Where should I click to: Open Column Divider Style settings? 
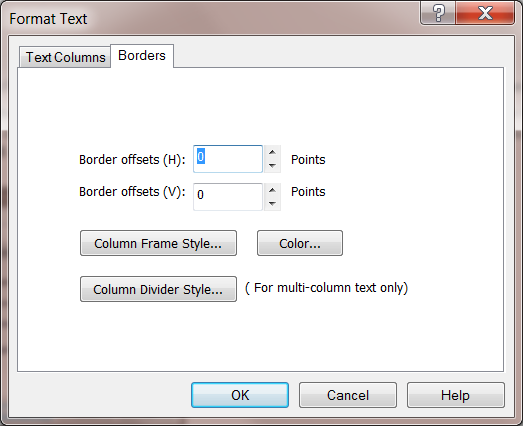[158, 289]
